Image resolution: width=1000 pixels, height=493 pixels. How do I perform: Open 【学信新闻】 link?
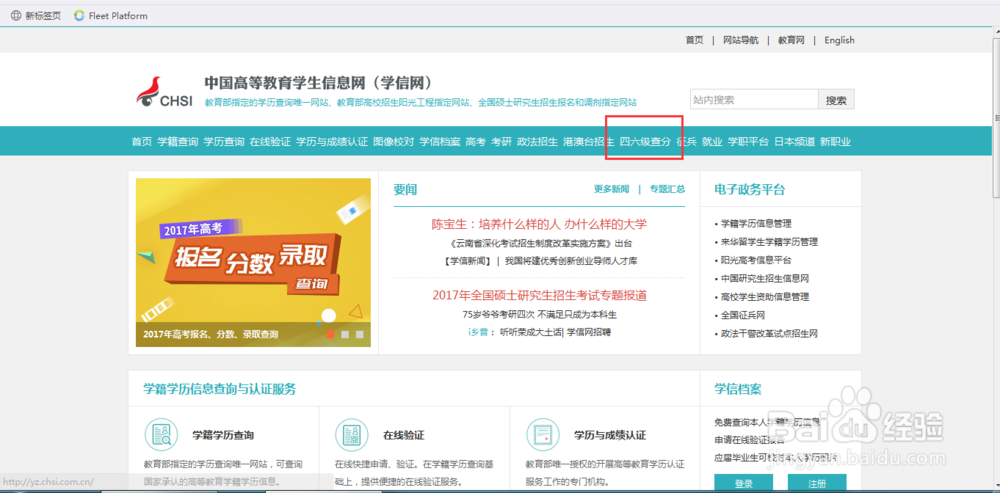(467, 261)
